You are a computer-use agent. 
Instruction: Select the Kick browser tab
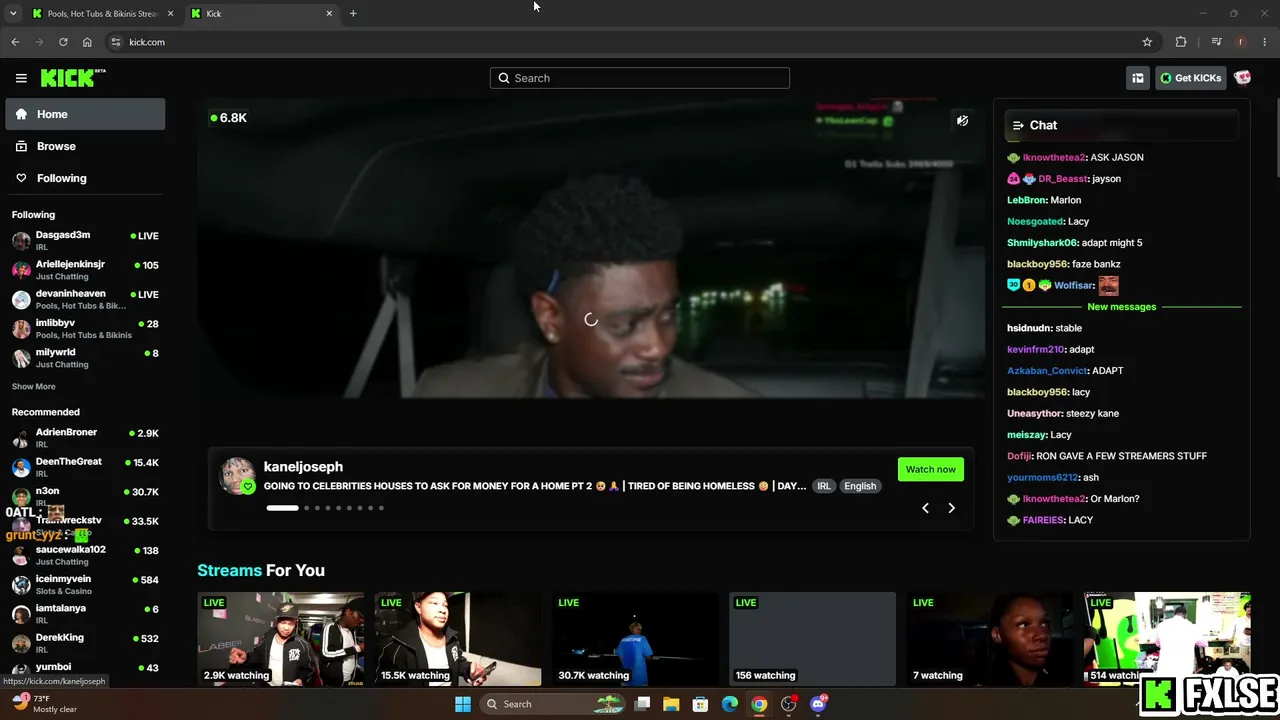pyautogui.click(x=262, y=13)
